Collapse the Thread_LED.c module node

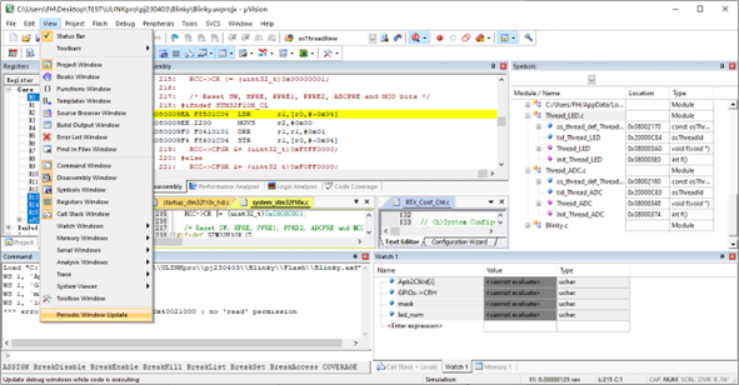pyautogui.click(x=528, y=116)
